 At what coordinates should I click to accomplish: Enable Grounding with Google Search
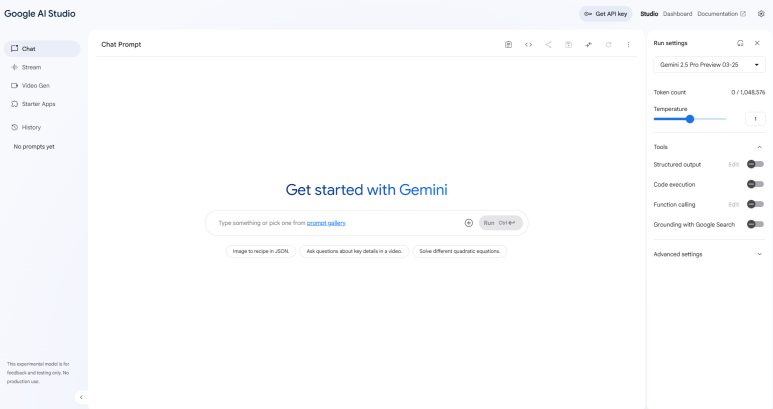755,224
